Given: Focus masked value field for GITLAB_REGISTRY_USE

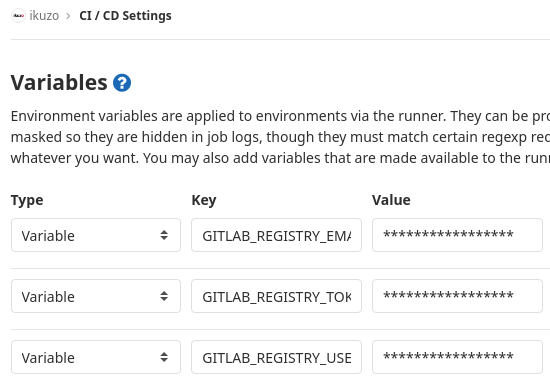Looking at the screenshot, I should (x=457, y=357).
